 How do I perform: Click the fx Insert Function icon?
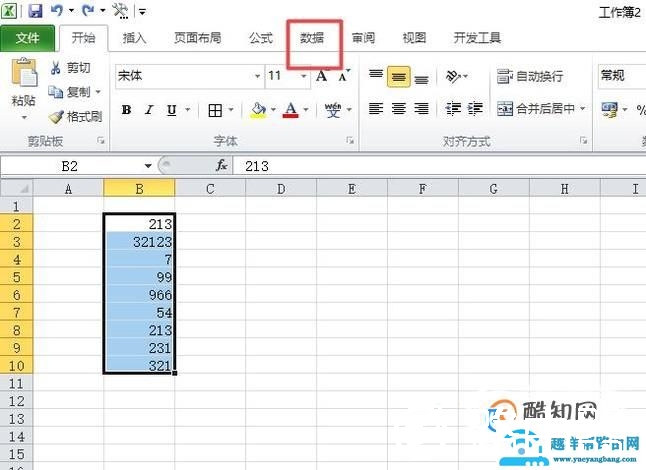point(222,166)
